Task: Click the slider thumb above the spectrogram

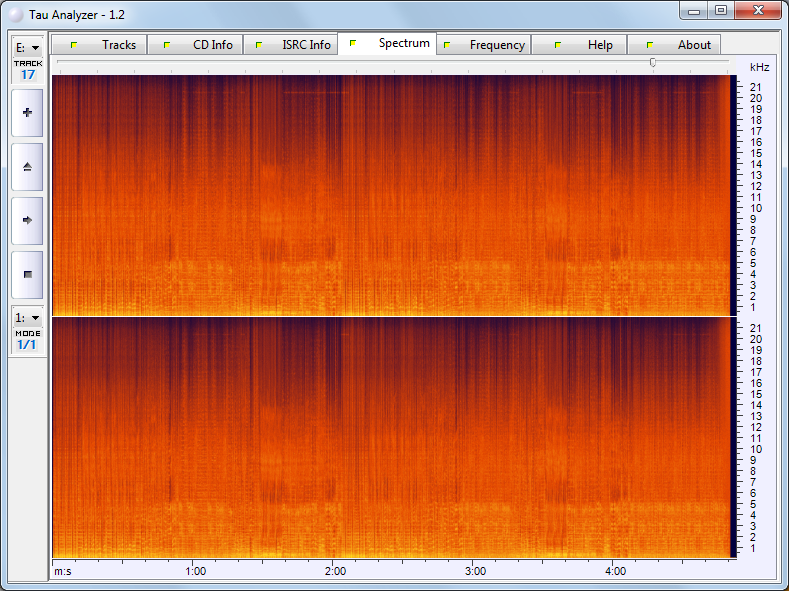Action: coord(653,62)
